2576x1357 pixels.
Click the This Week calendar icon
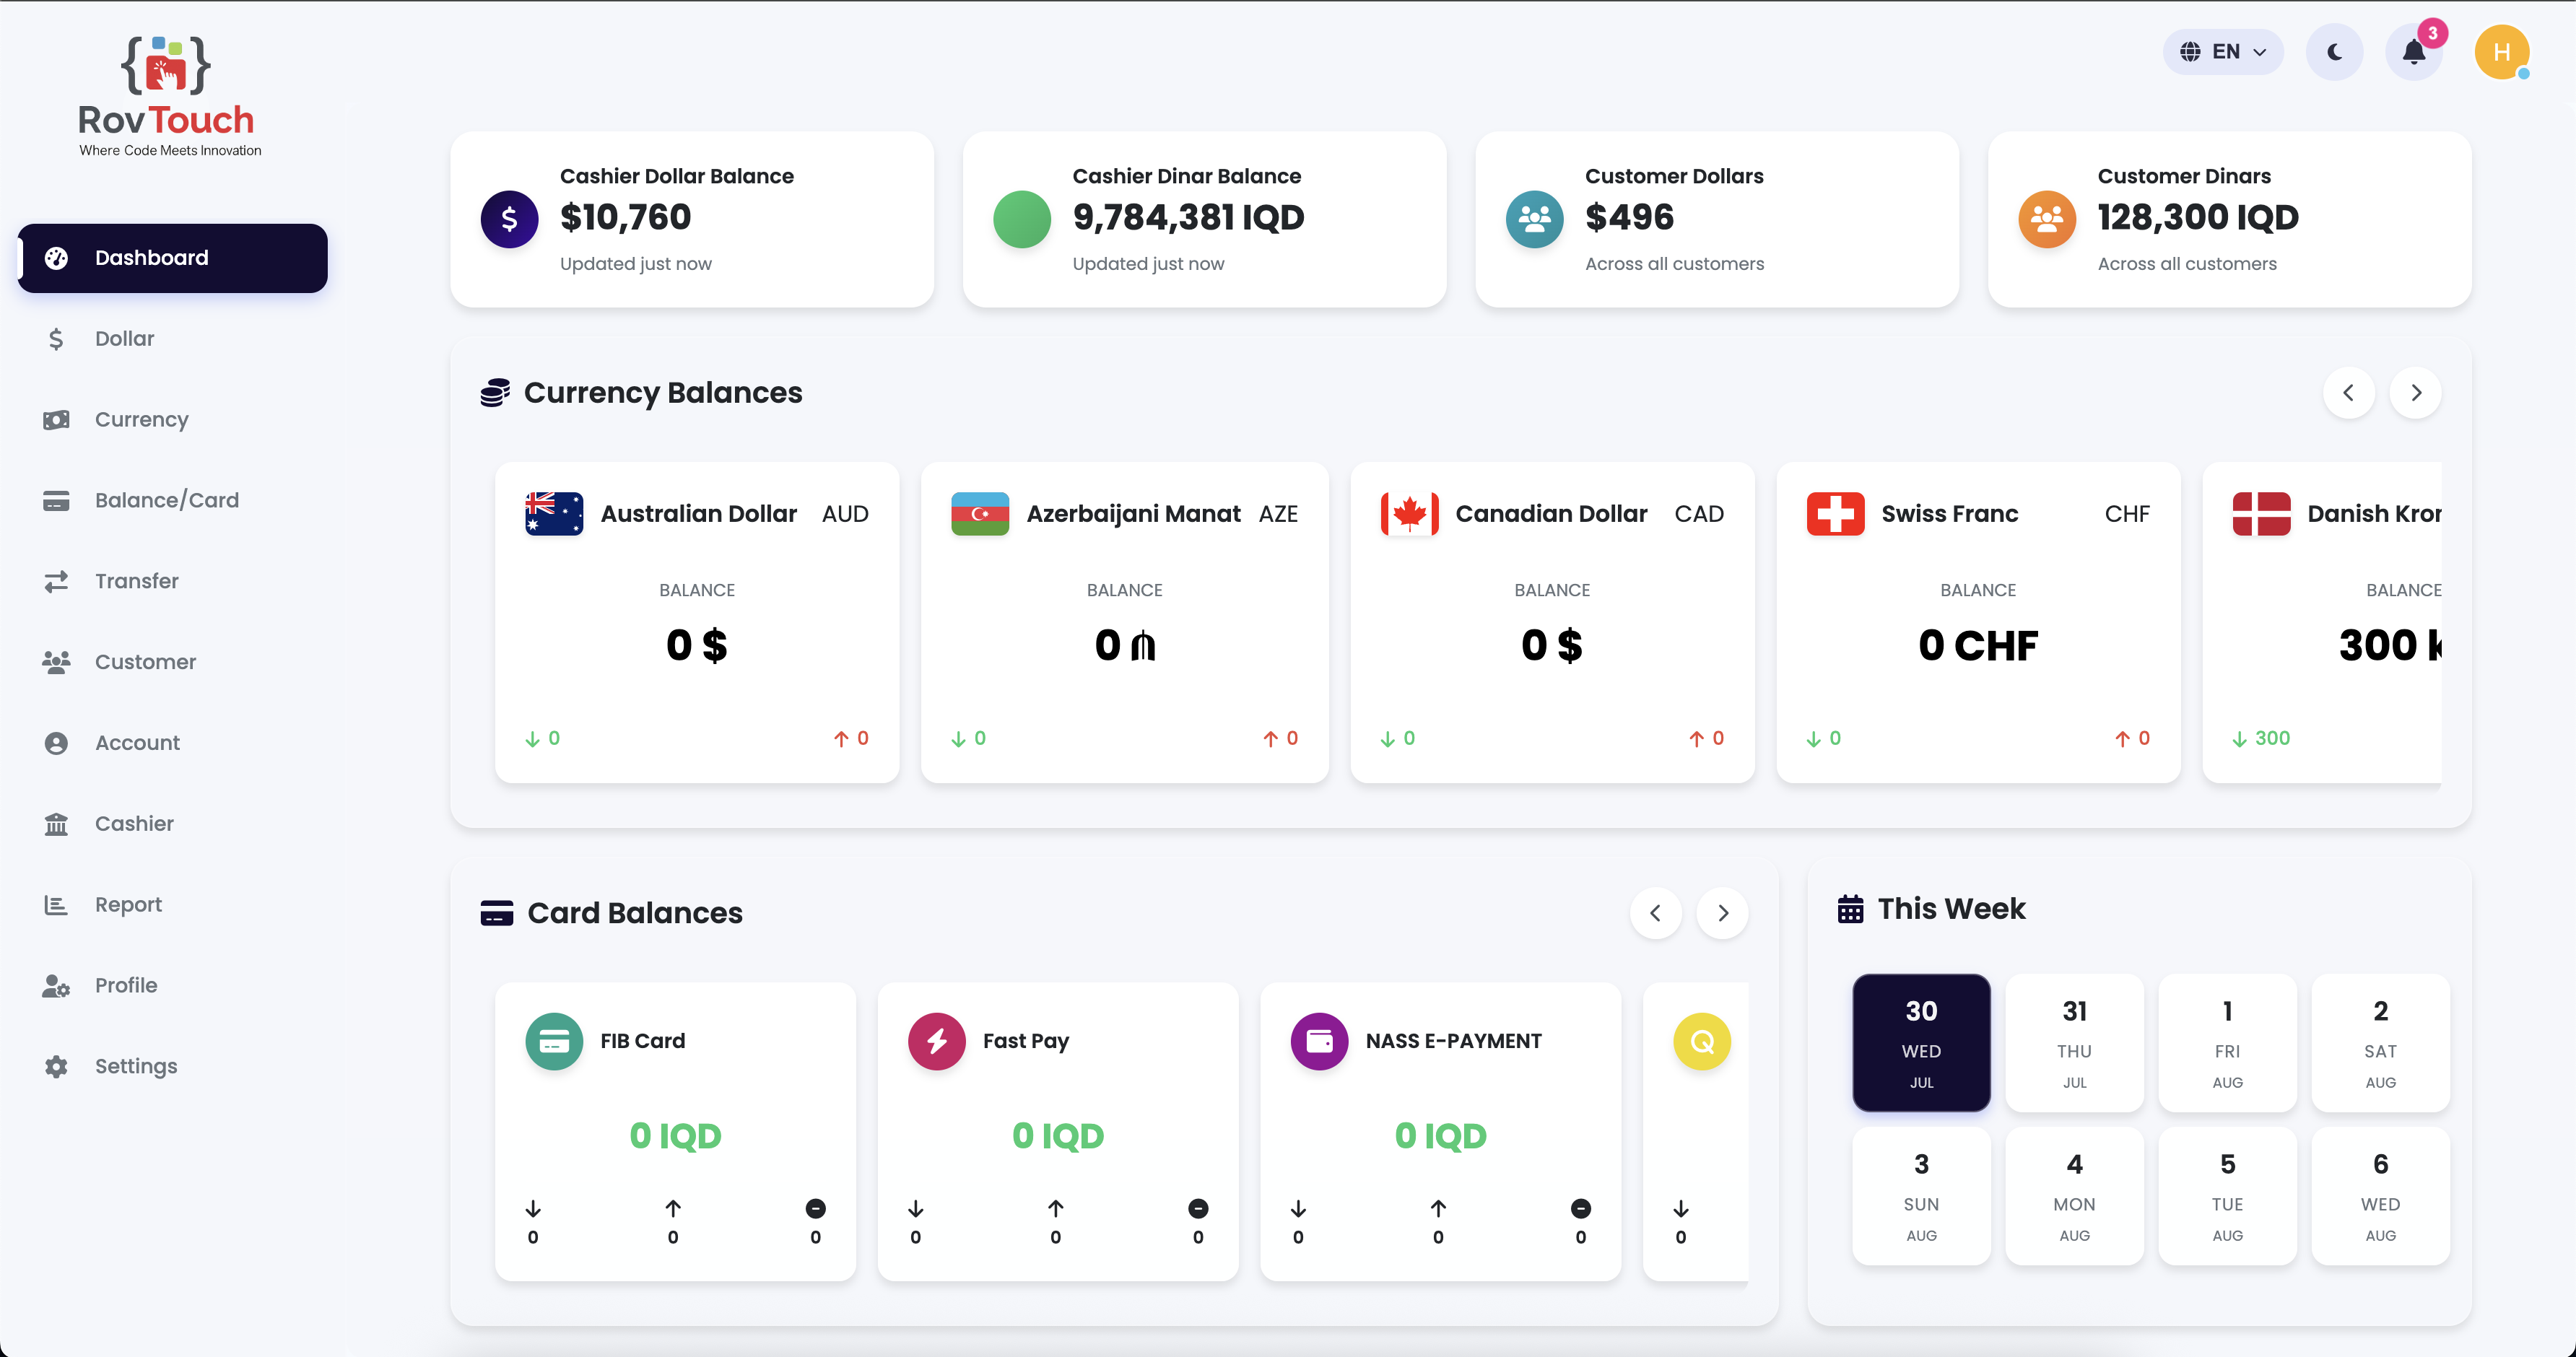(x=1850, y=909)
